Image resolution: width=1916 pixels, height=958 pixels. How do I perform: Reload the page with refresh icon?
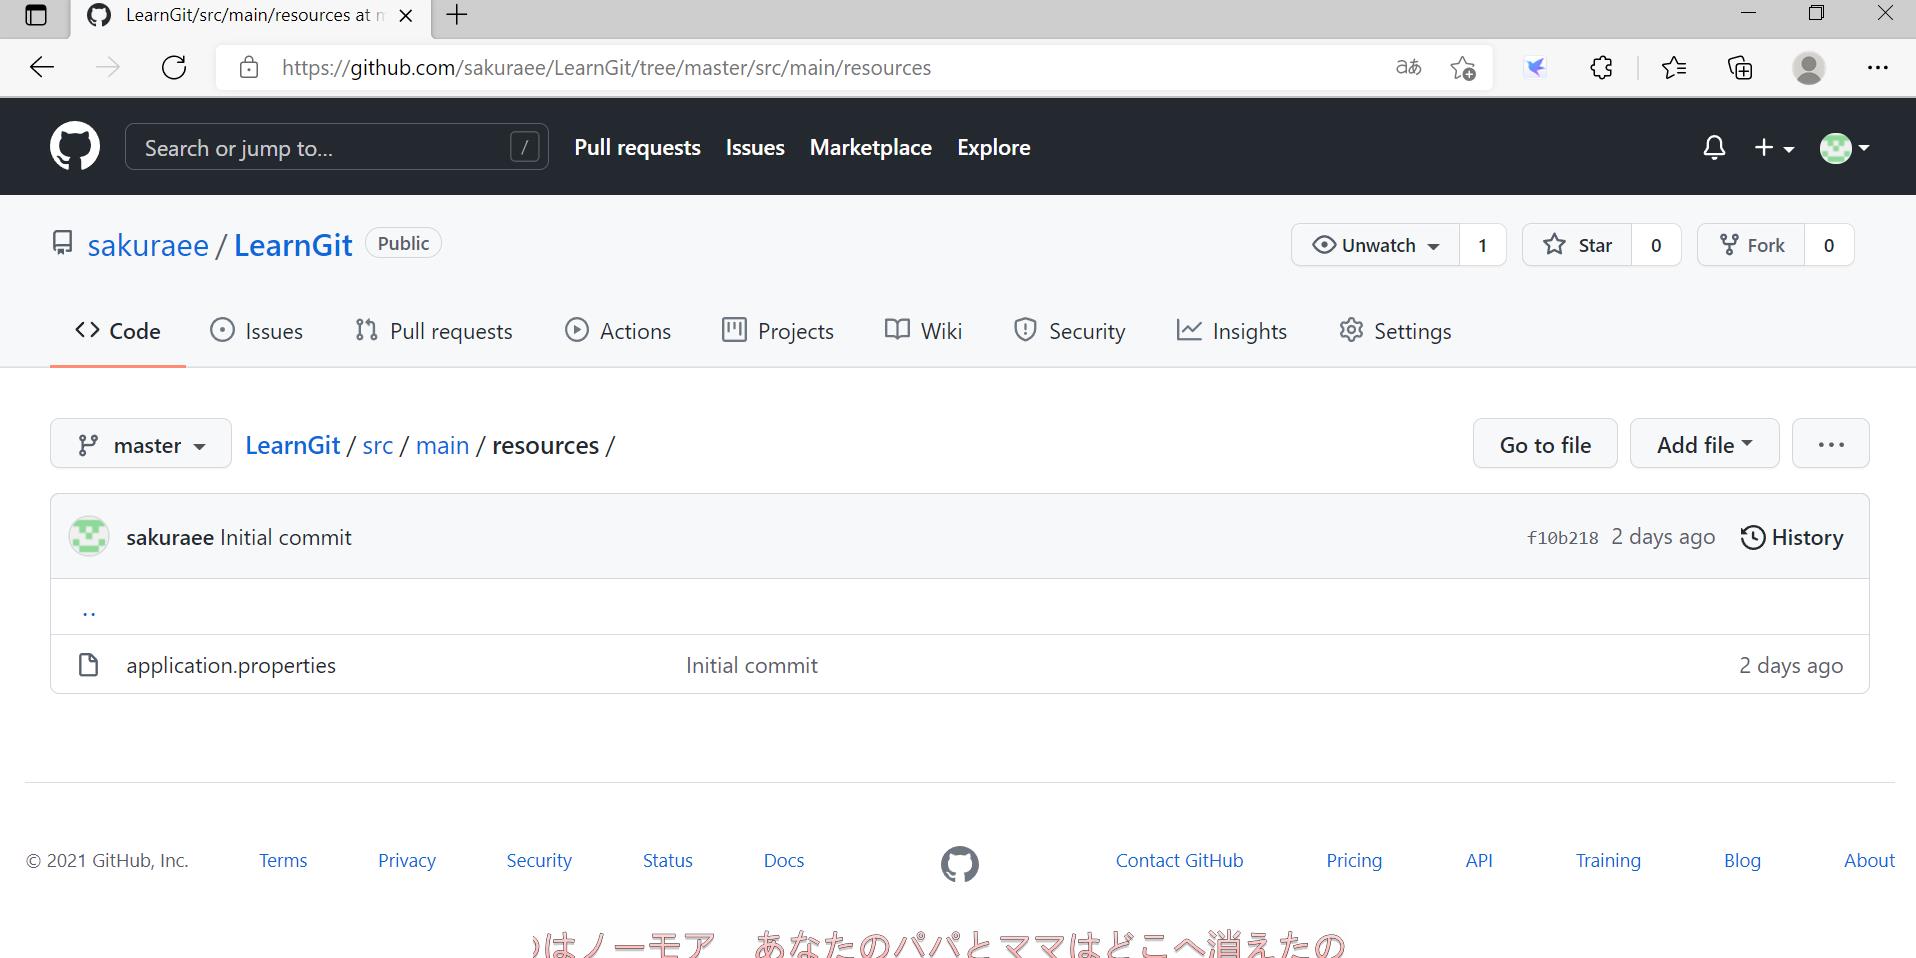point(174,68)
